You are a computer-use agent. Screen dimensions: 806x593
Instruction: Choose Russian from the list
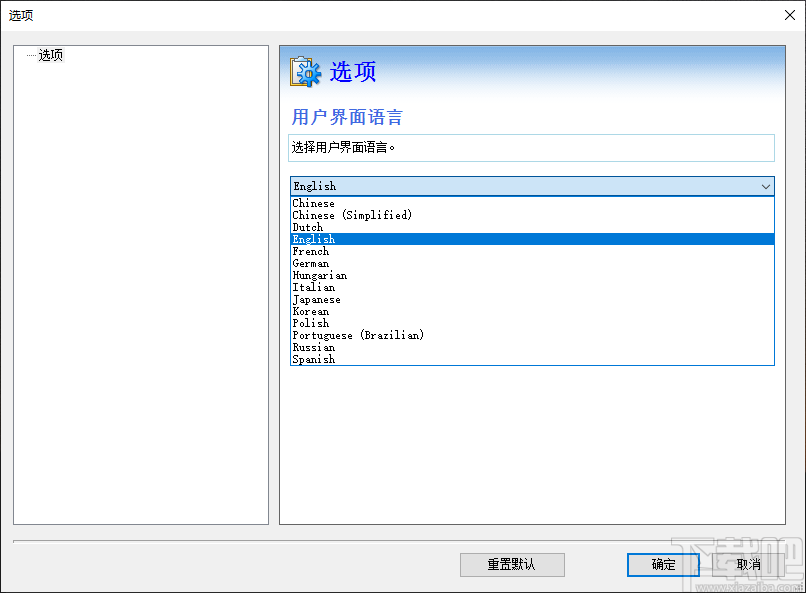532,347
